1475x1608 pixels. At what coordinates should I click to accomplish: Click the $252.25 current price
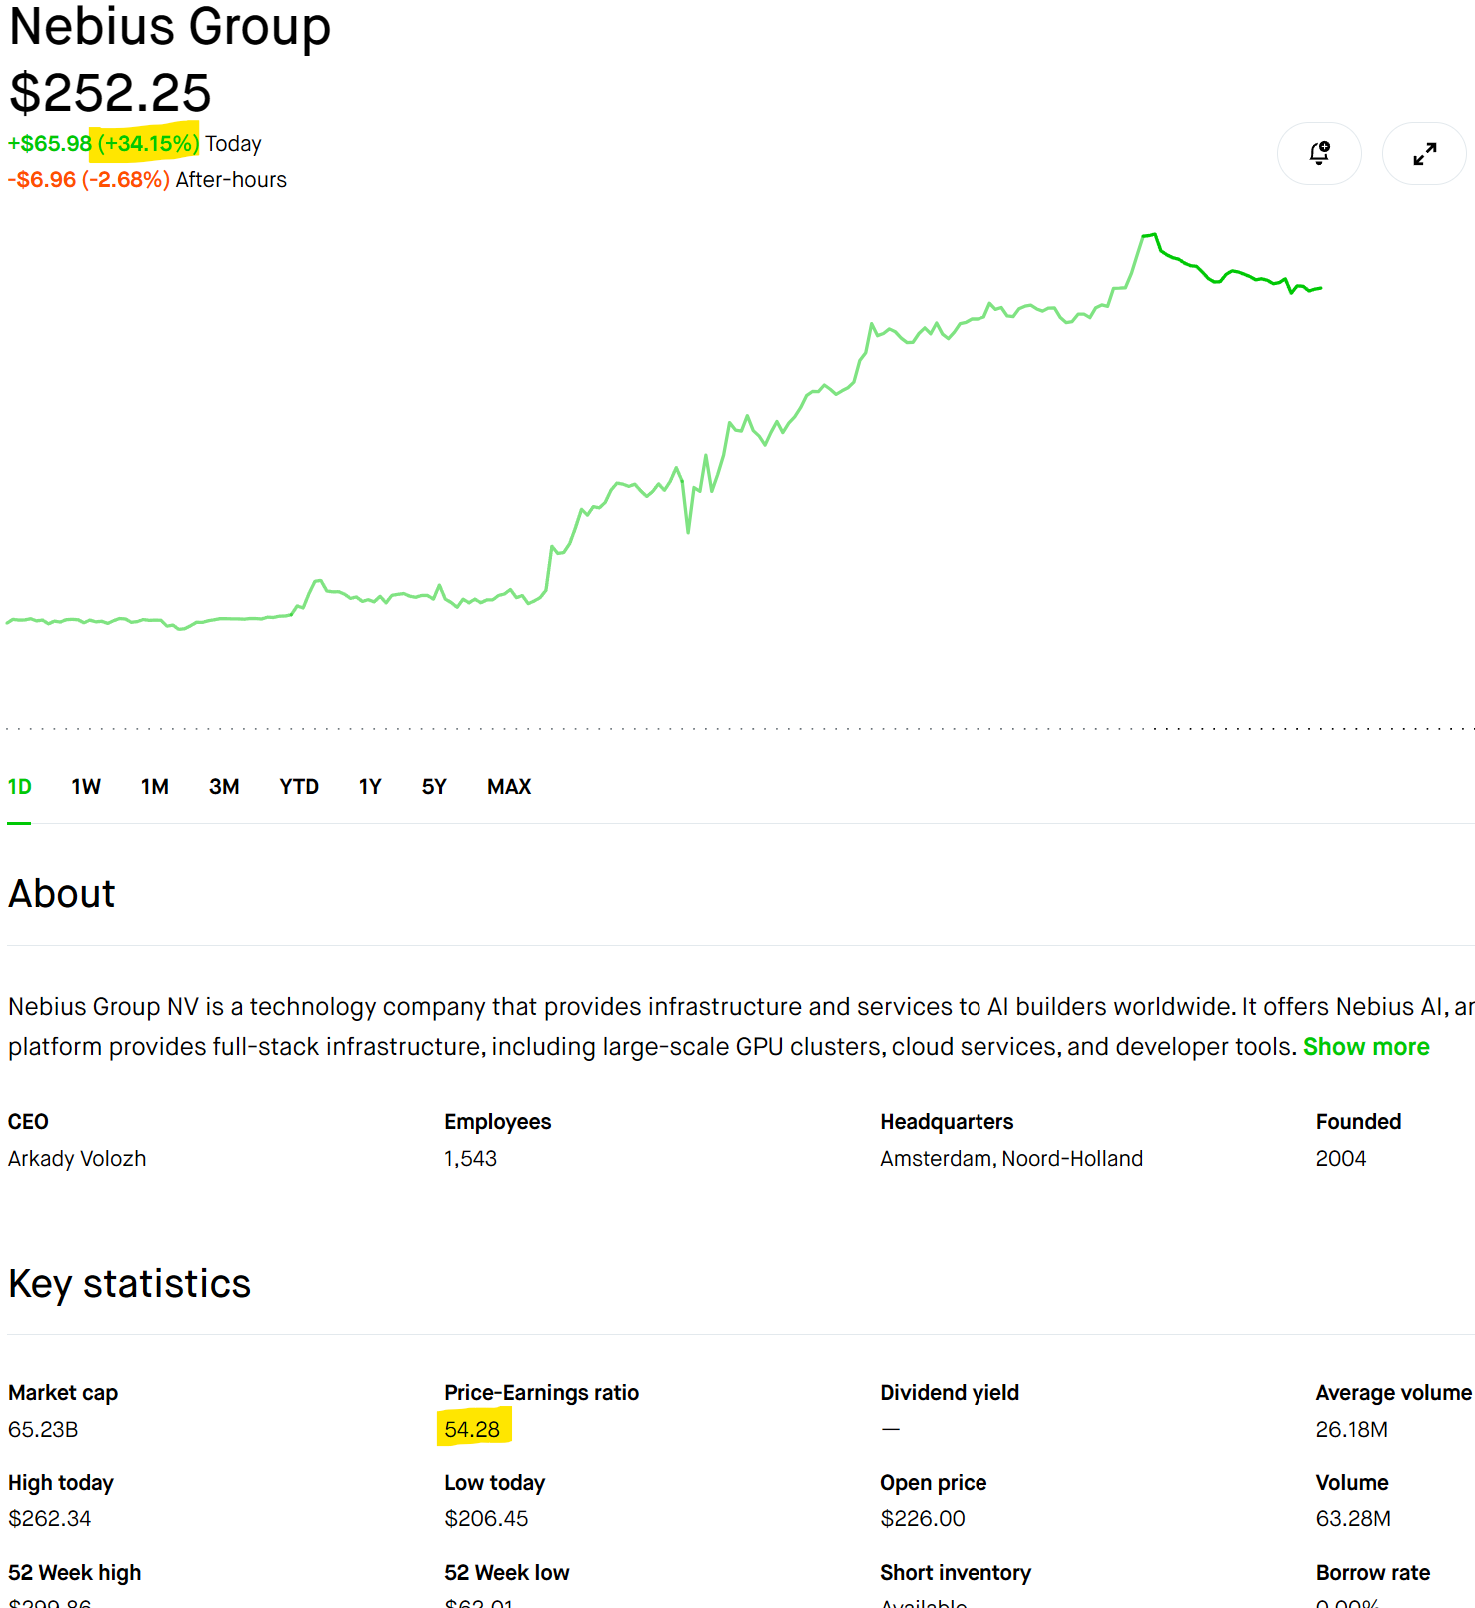tap(110, 93)
